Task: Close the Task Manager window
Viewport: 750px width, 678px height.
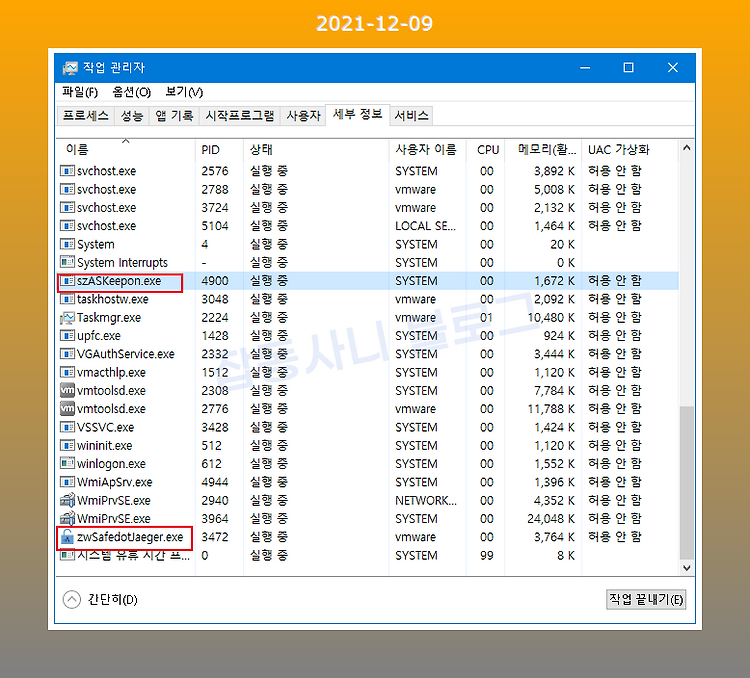Action: point(673,68)
